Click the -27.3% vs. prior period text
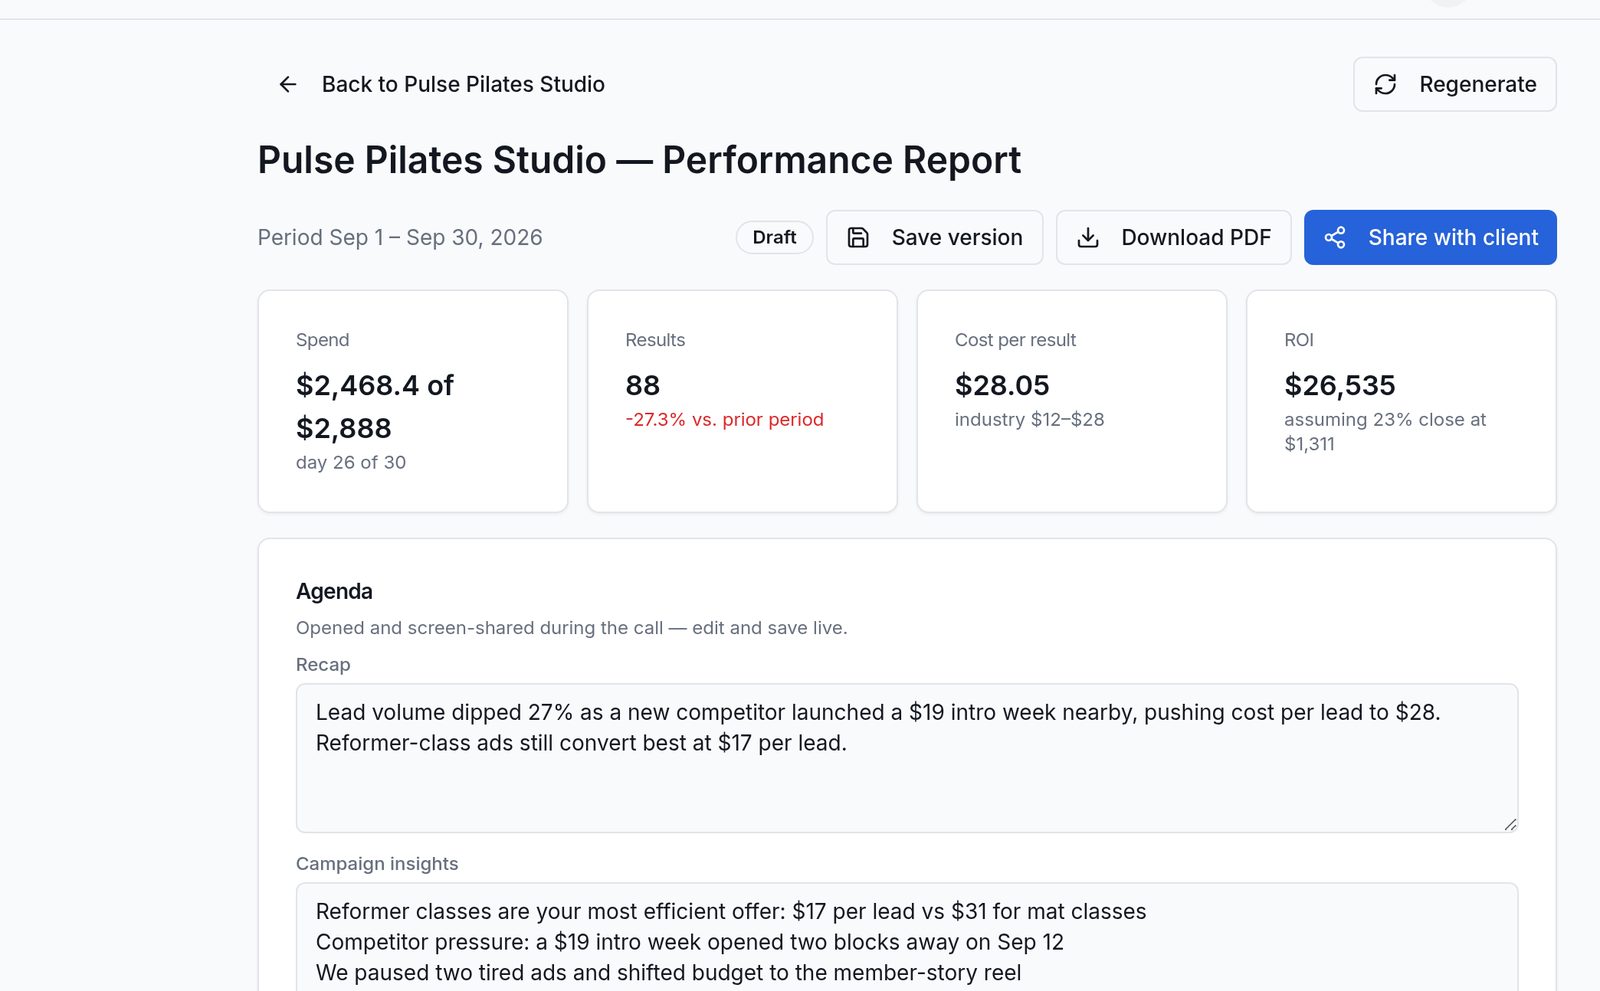Screen dimensions: 1600x991 pyautogui.click(x=724, y=419)
